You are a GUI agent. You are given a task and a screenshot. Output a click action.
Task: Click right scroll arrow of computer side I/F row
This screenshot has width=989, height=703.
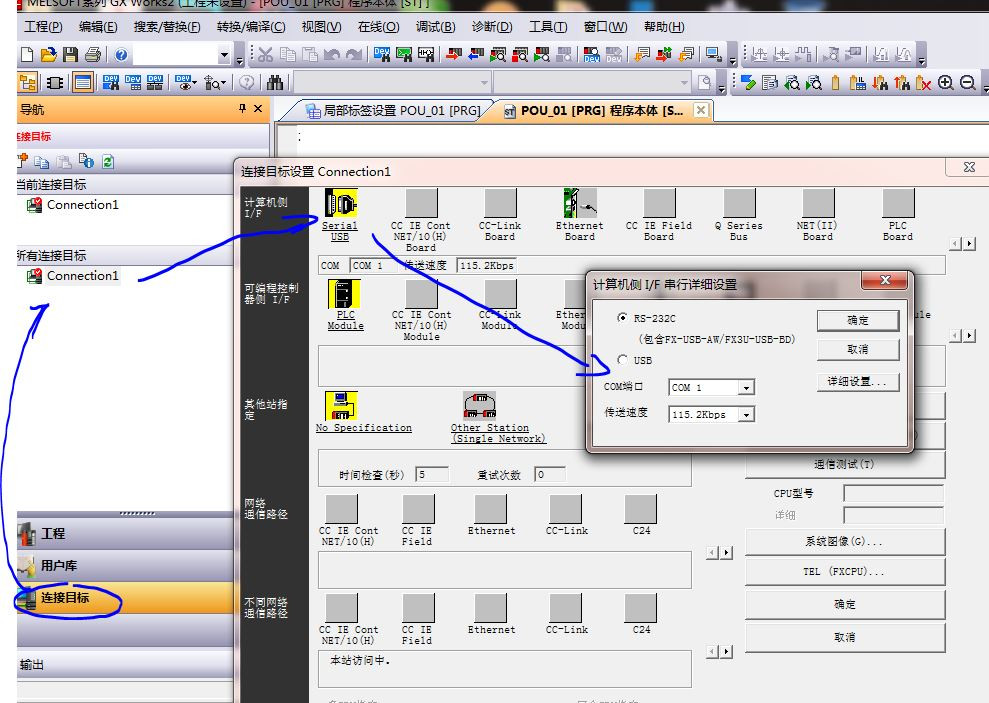tap(970, 243)
